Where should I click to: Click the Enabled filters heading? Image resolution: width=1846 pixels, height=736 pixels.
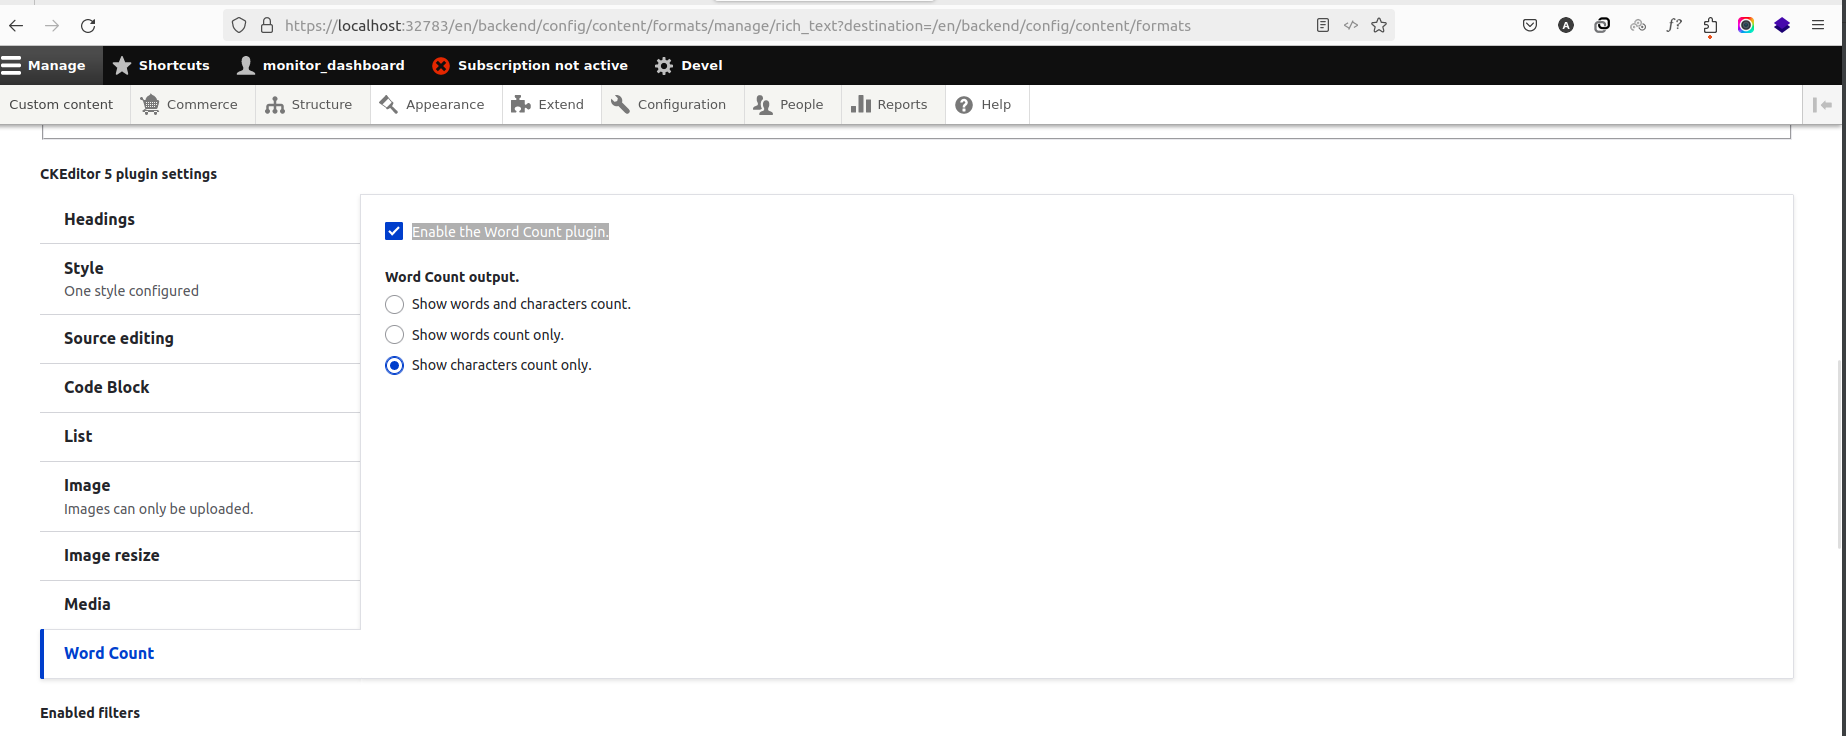point(90,713)
